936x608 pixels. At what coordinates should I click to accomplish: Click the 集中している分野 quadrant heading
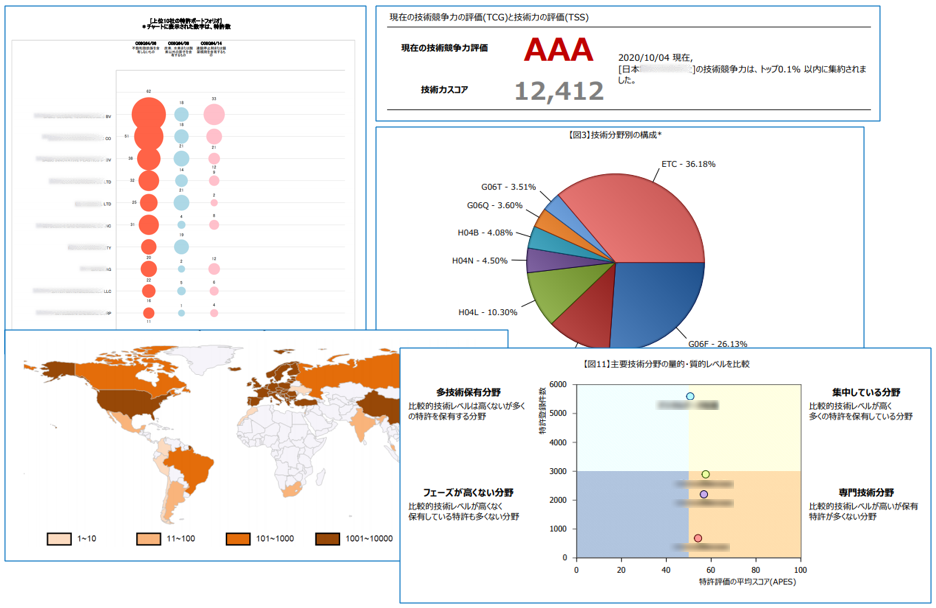coord(866,392)
